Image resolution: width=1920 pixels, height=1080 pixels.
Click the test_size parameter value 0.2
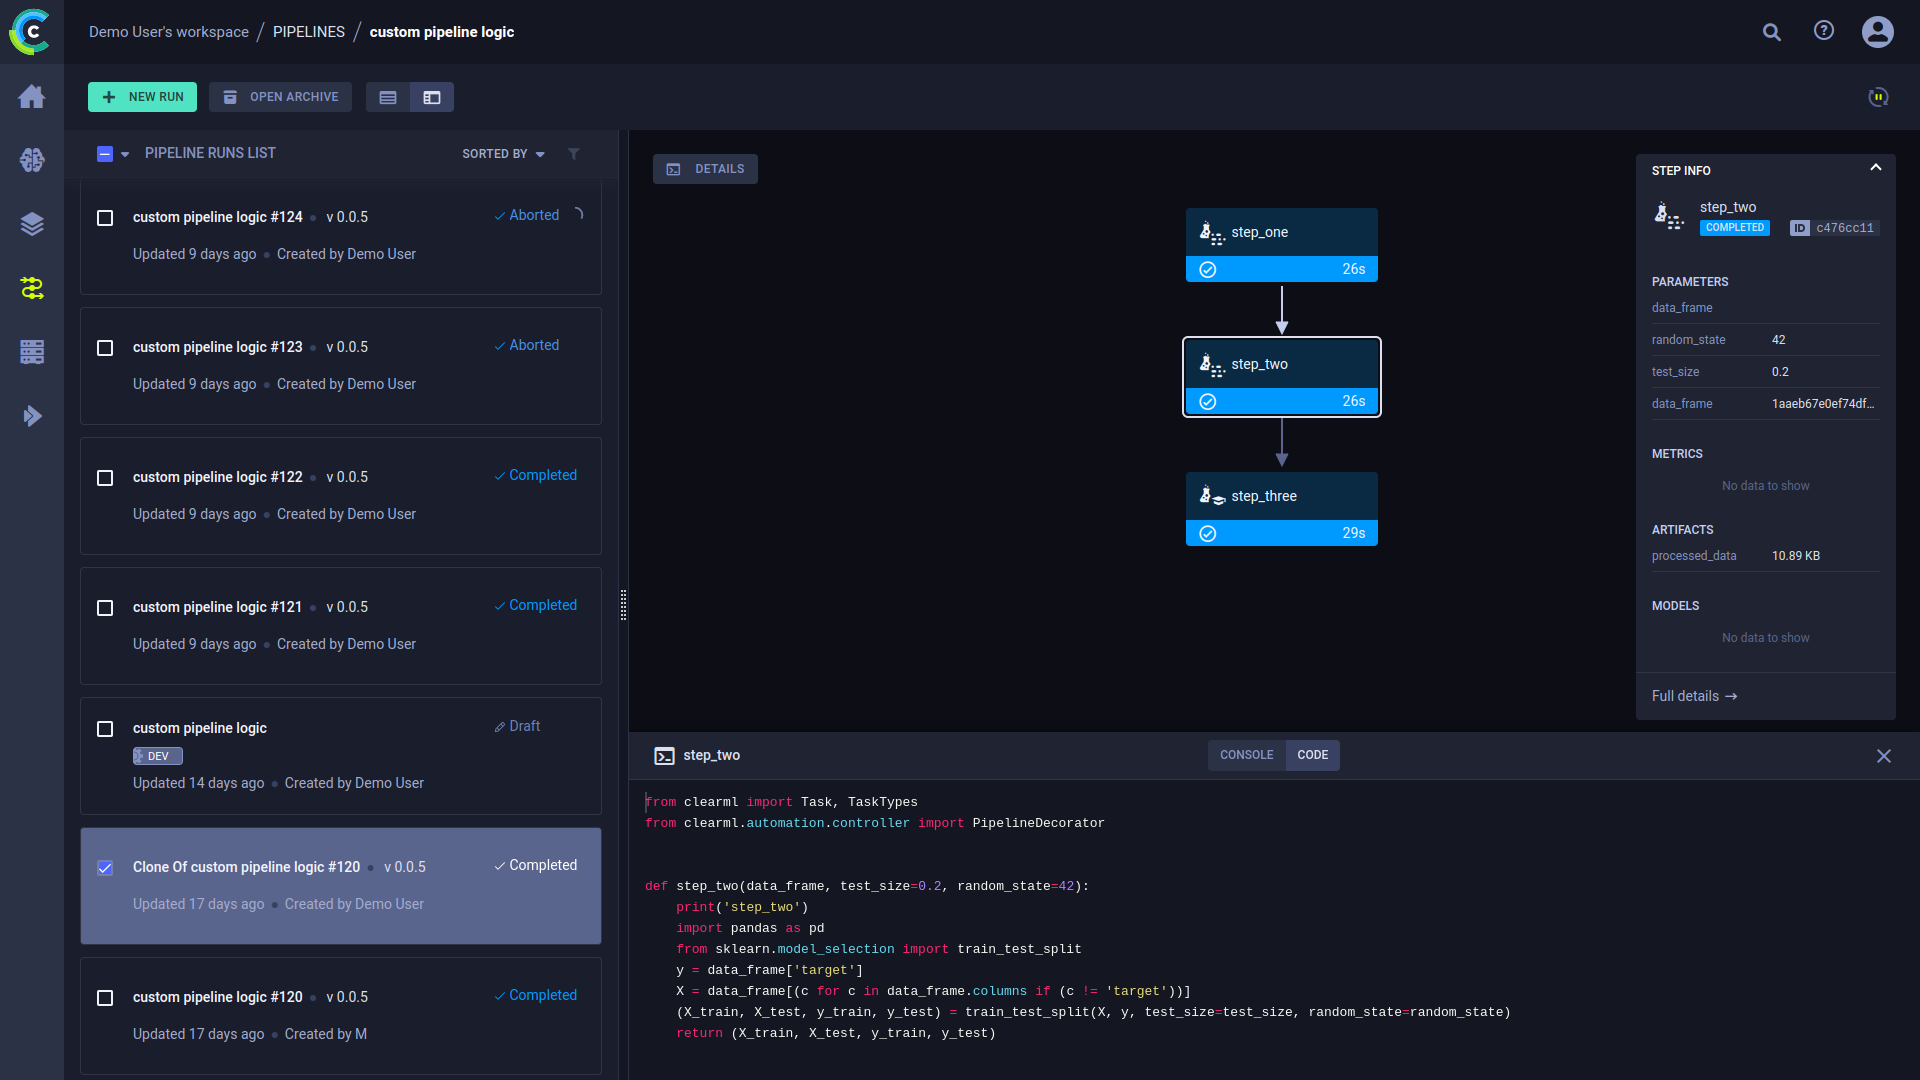point(1780,372)
